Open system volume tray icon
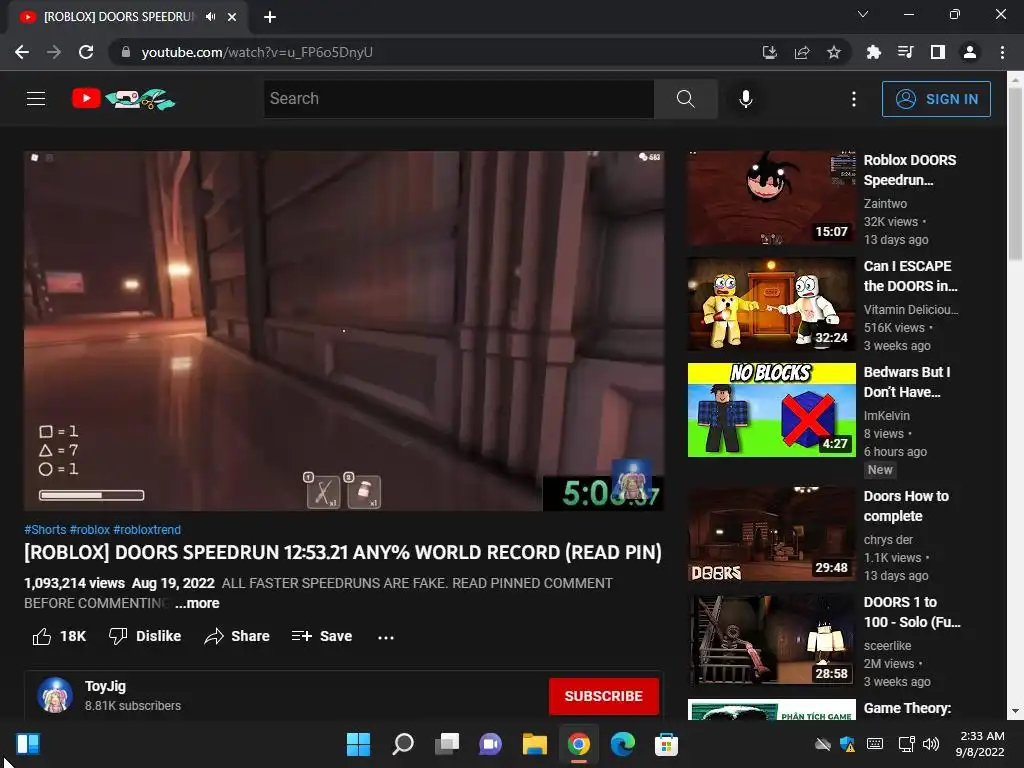The width and height of the screenshot is (1024, 768). [931, 744]
